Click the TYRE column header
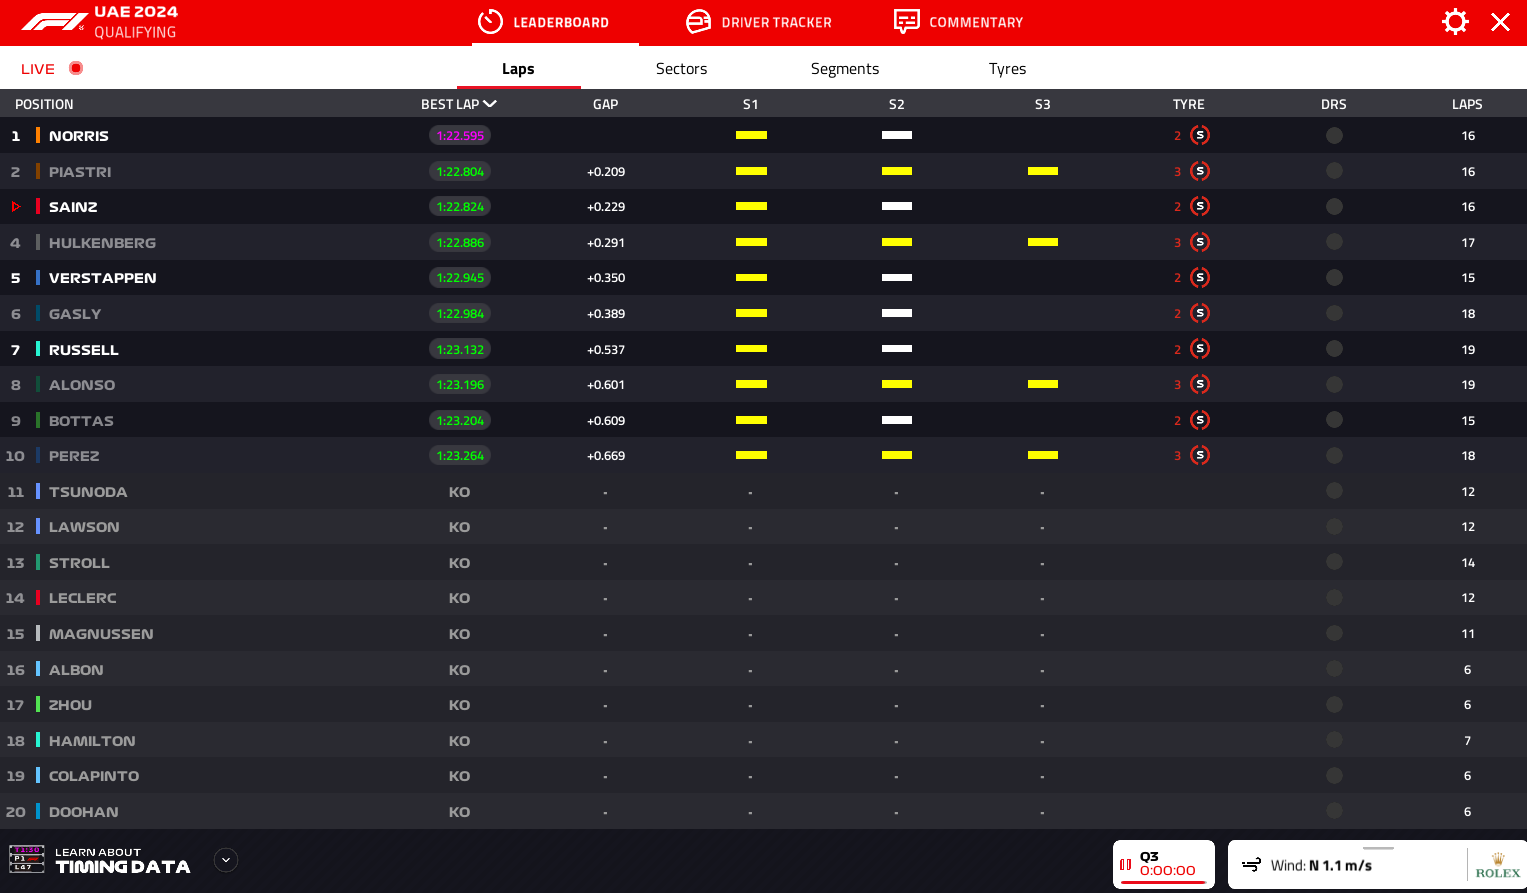Image resolution: width=1527 pixels, height=893 pixels. click(1188, 104)
